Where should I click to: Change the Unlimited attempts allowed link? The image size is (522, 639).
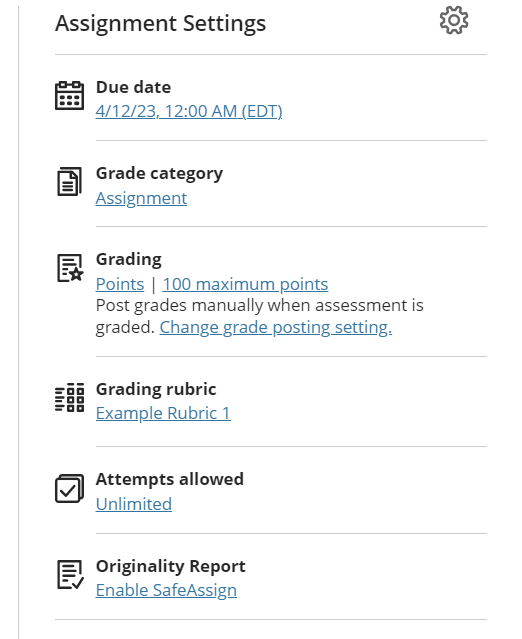(134, 504)
